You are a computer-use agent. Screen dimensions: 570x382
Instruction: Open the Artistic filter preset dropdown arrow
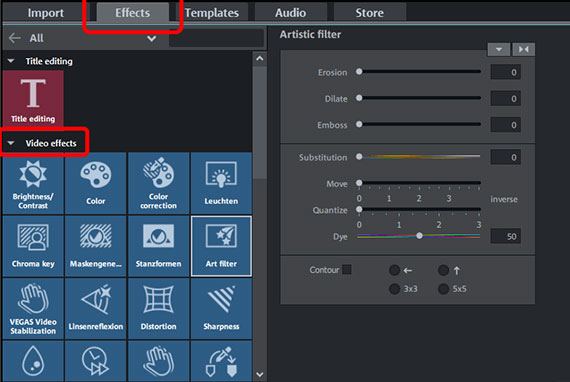(x=499, y=49)
